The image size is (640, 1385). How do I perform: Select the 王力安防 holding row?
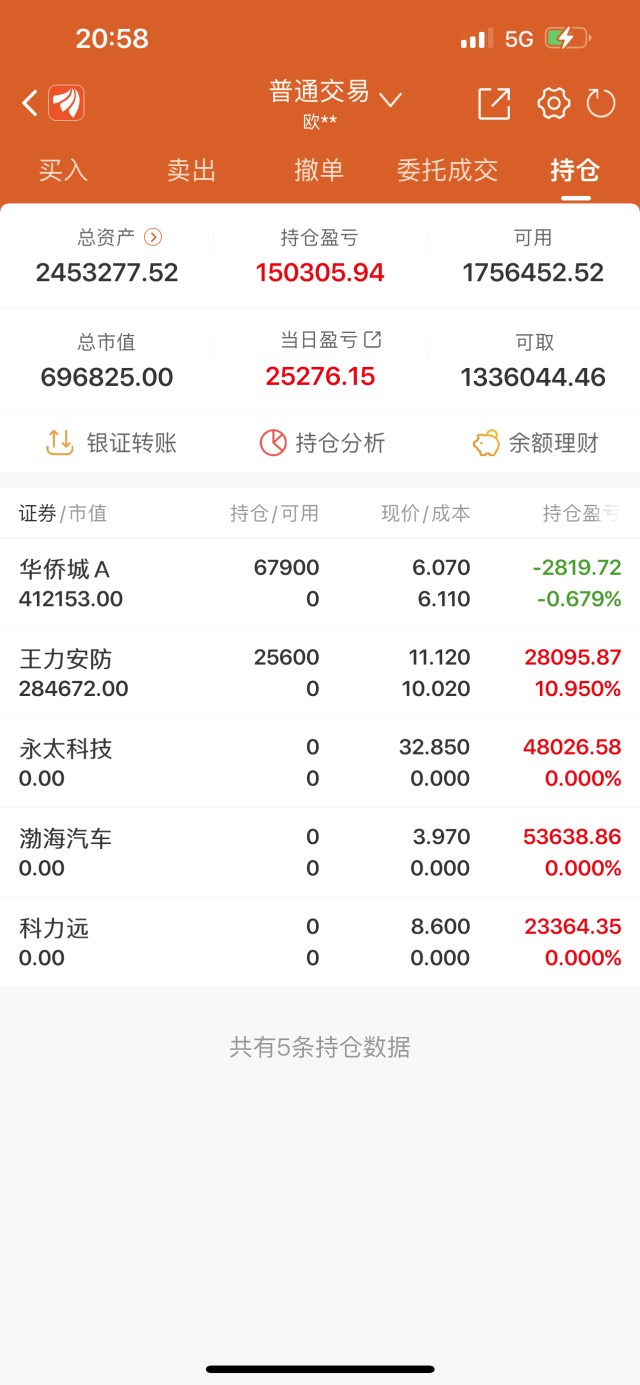320,673
